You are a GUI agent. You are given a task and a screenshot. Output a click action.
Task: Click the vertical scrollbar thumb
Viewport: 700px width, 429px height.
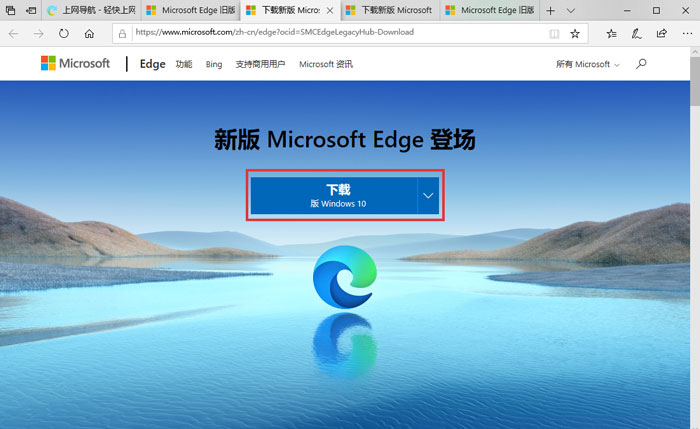click(695, 82)
